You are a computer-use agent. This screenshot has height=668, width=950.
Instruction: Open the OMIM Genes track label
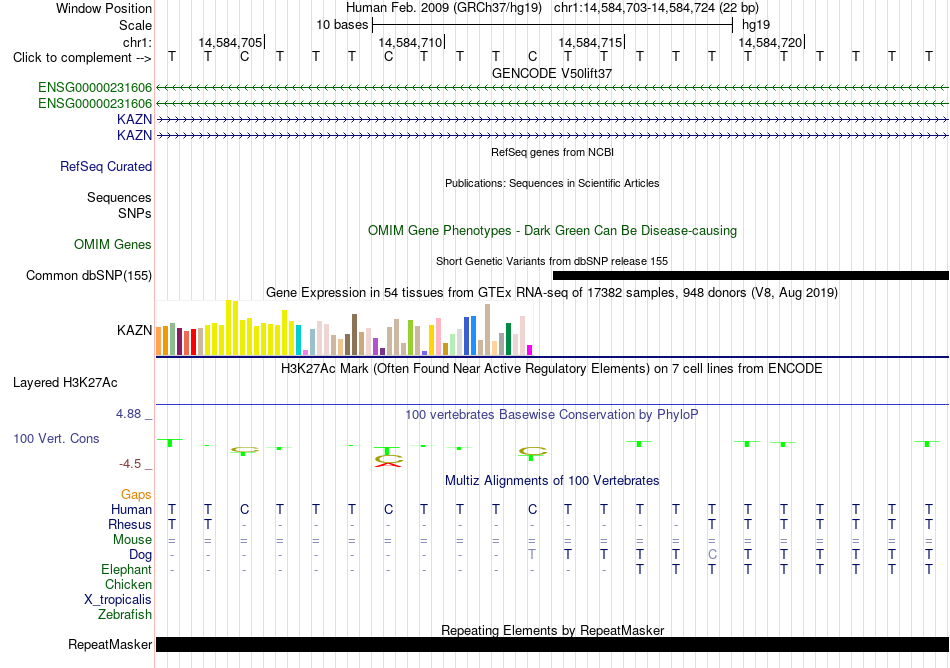(x=113, y=245)
